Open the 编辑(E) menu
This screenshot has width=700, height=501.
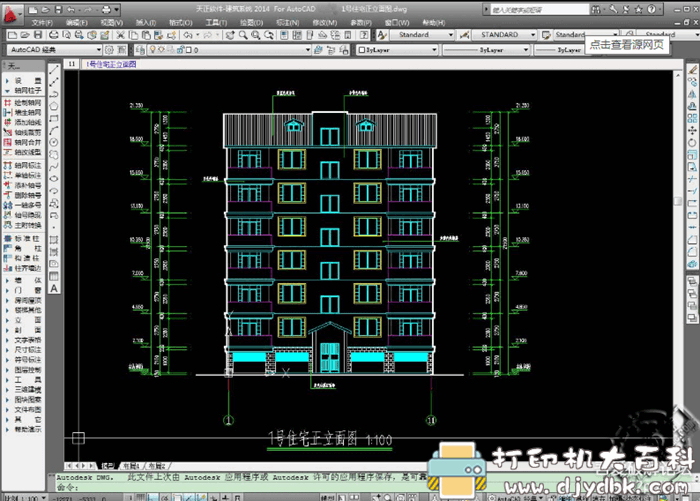click(x=77, y=22)
